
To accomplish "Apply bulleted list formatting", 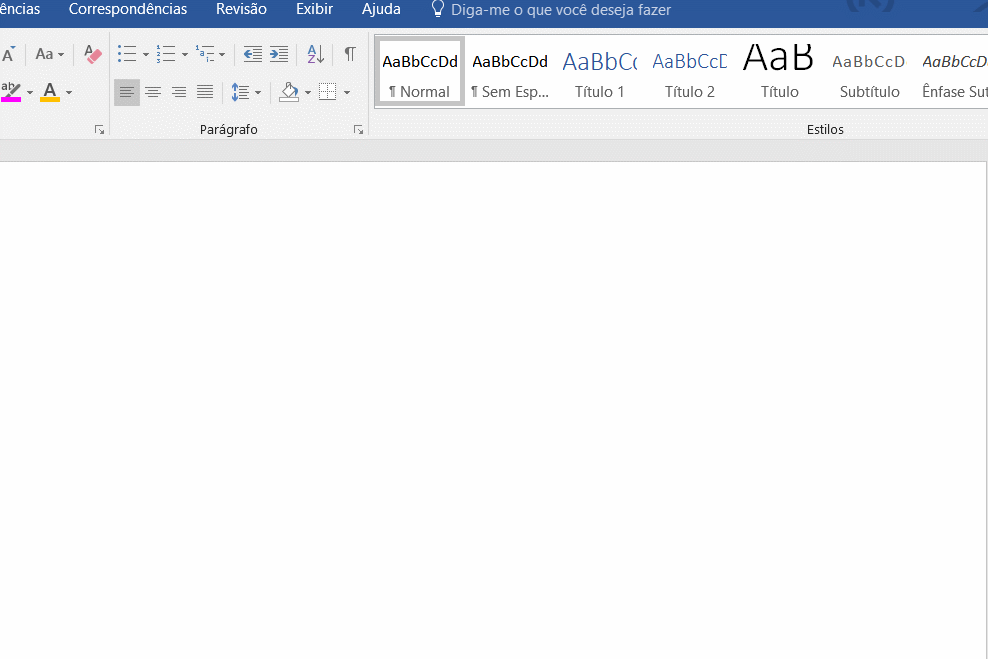I will [127, 54].
